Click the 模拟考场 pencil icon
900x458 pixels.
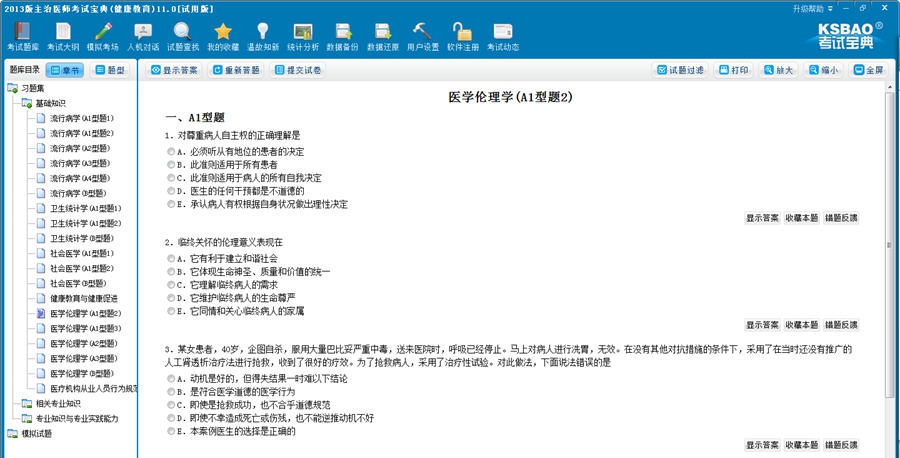point(102,37)
